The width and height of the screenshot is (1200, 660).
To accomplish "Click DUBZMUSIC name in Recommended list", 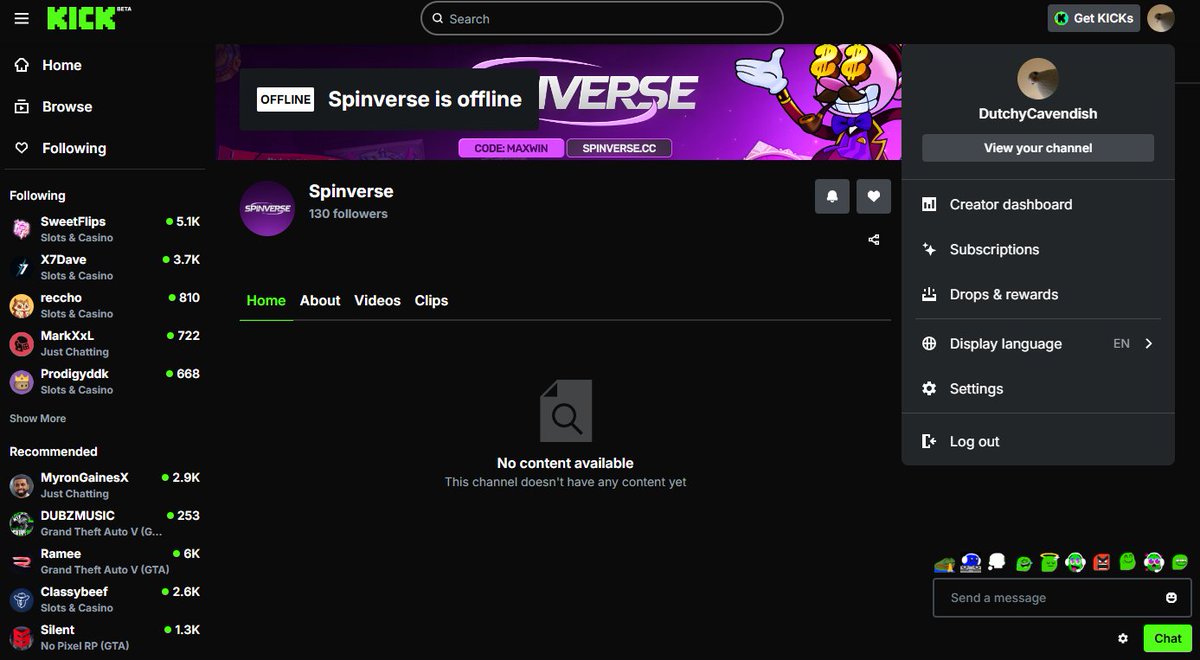I will coord(78,515).
